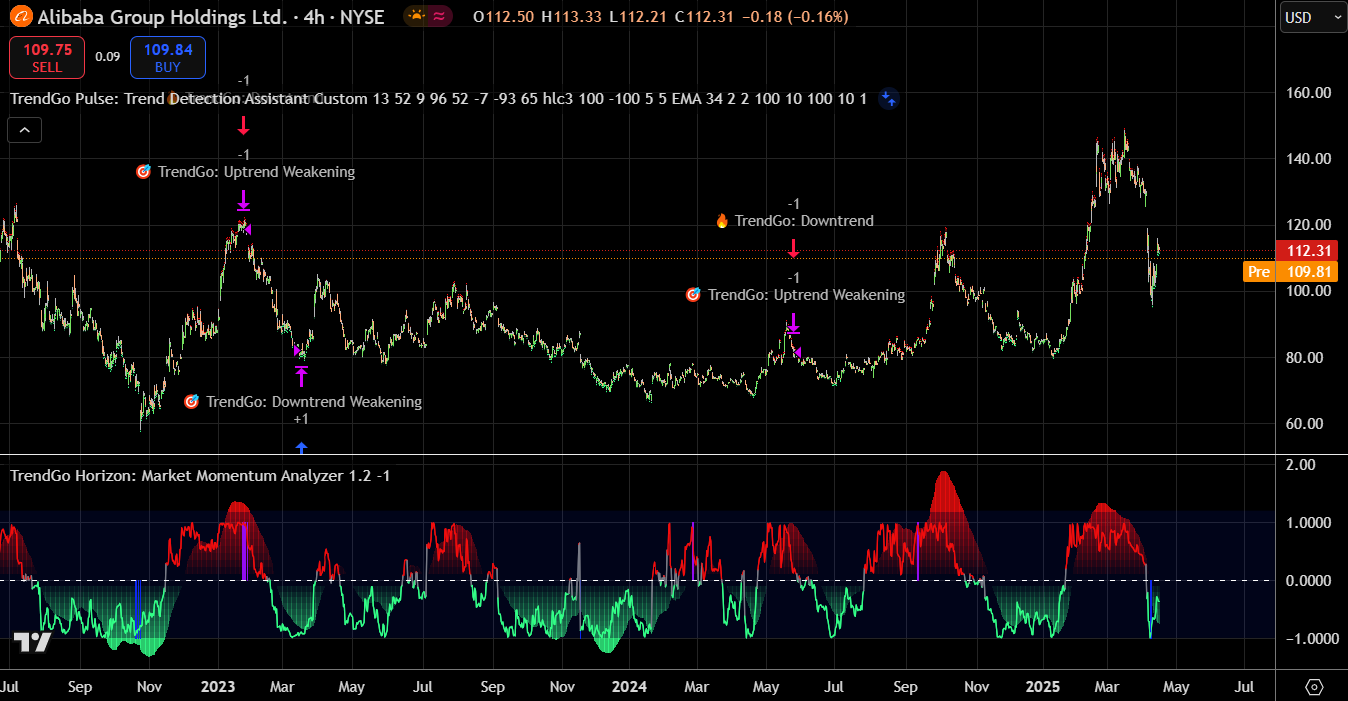This screenshot has height=701, width=1348.
Task: Click the 112.31 current price label
Action: pos(1307,251)
